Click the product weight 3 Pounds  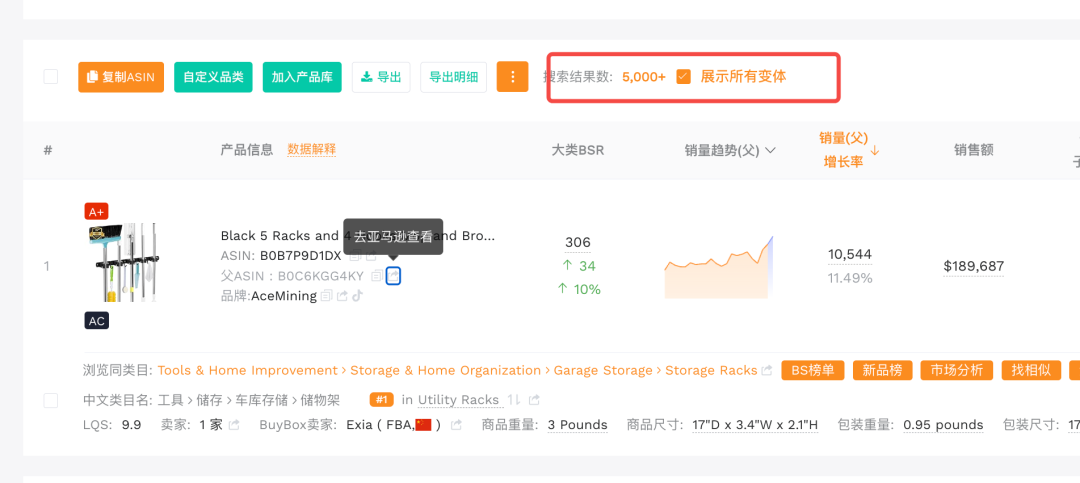click(x=577, y=425)
